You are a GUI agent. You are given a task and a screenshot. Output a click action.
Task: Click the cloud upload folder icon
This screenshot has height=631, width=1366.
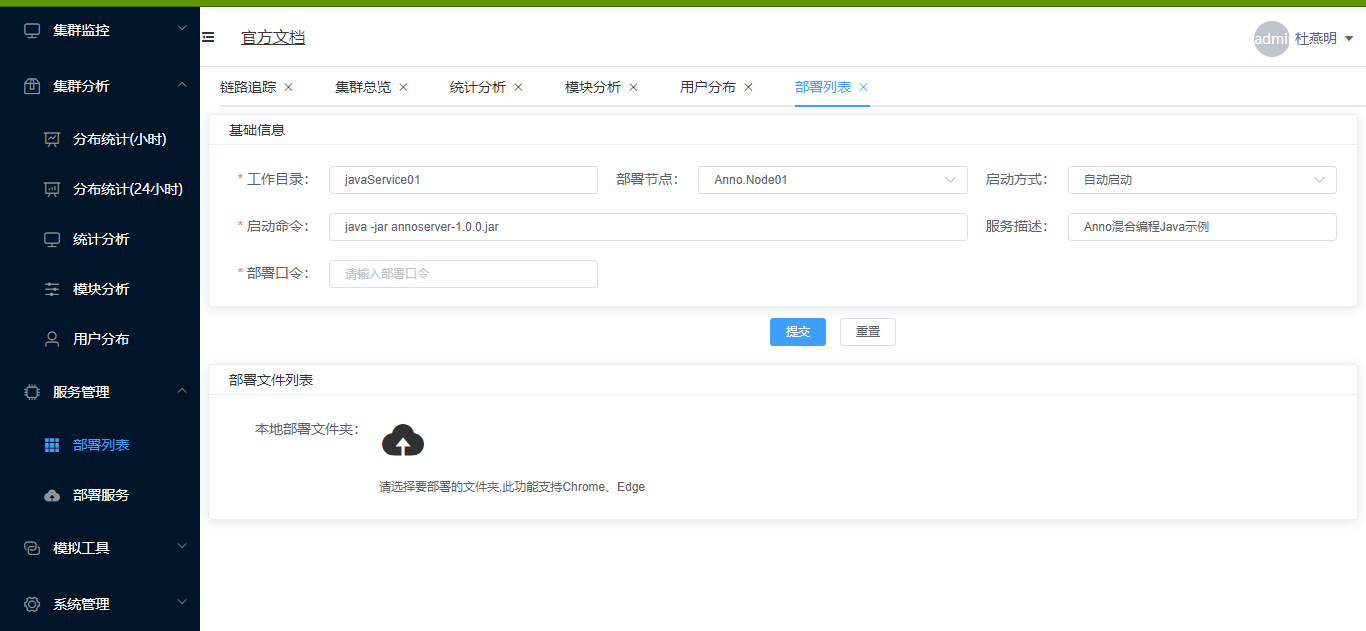click(403, 440)
